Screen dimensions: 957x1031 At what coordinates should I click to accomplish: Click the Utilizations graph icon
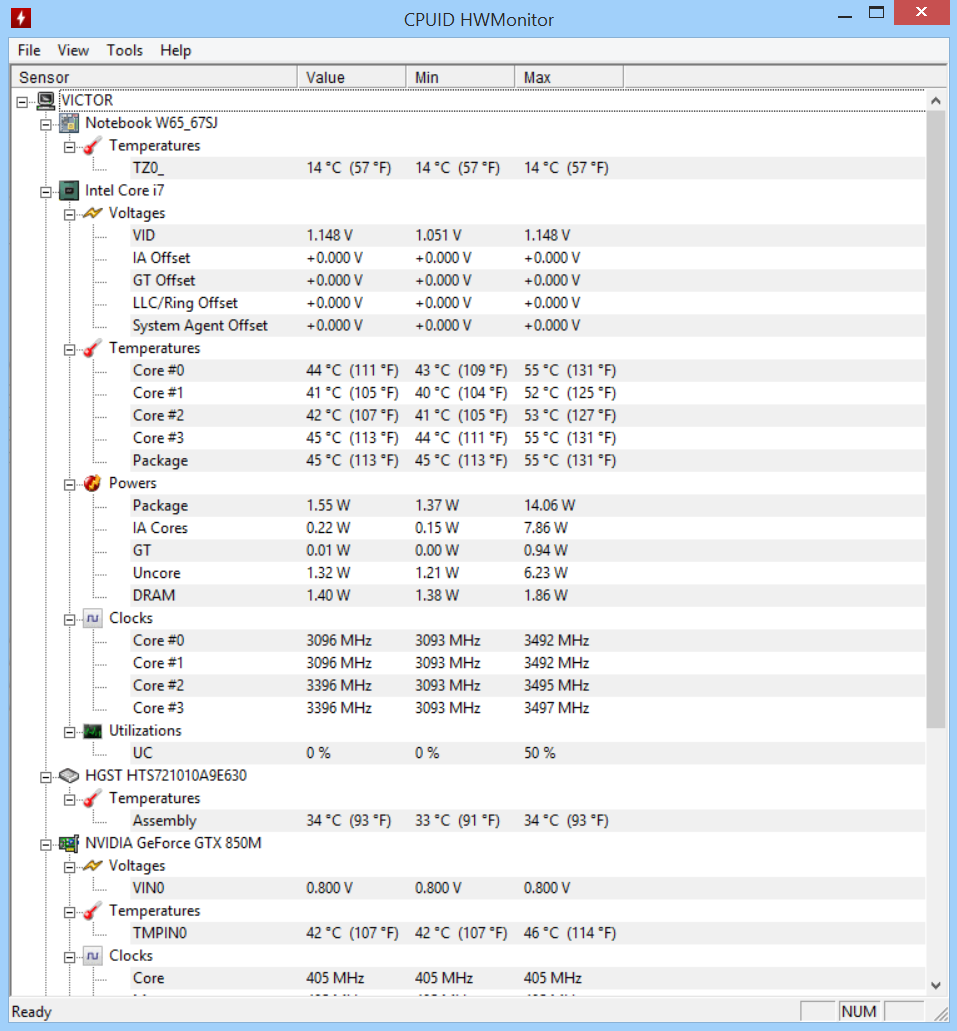click(x=93, y=731)
